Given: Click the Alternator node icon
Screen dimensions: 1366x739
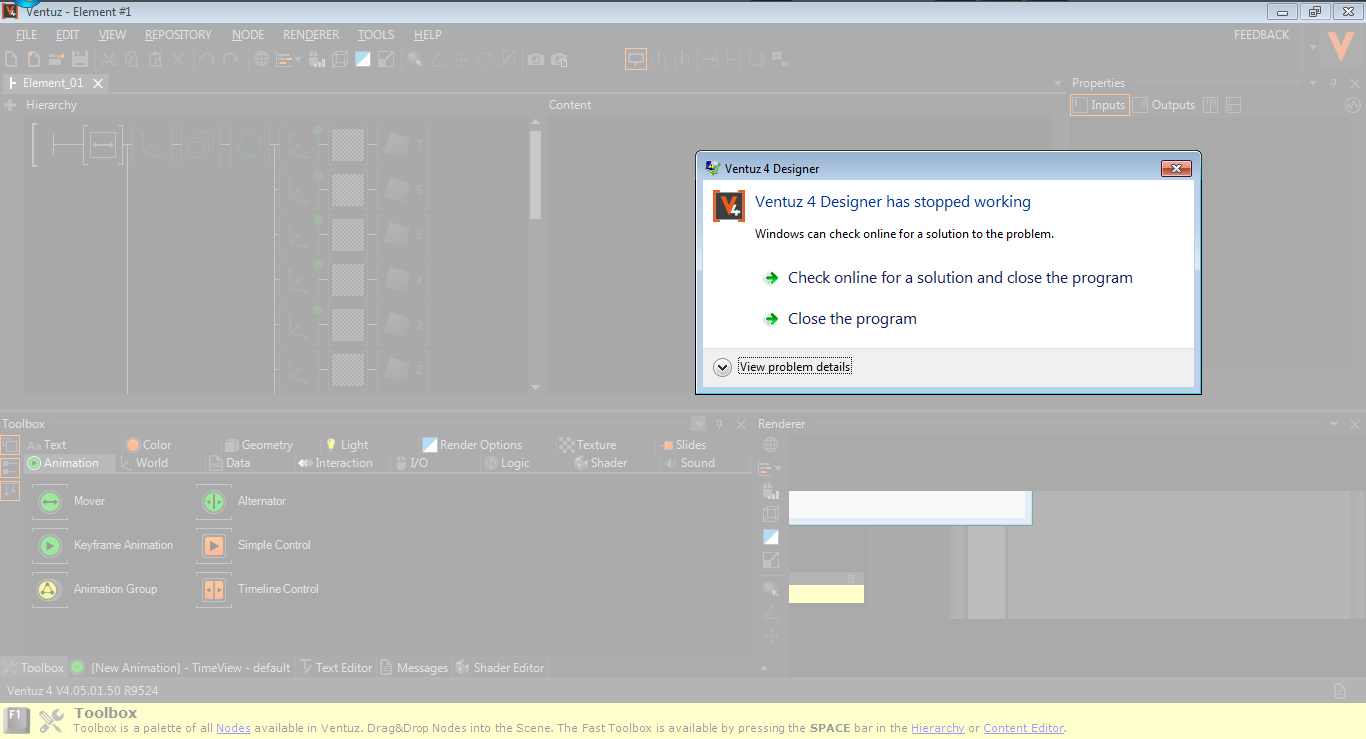Looking at the screenshot, I should point(214,501).
